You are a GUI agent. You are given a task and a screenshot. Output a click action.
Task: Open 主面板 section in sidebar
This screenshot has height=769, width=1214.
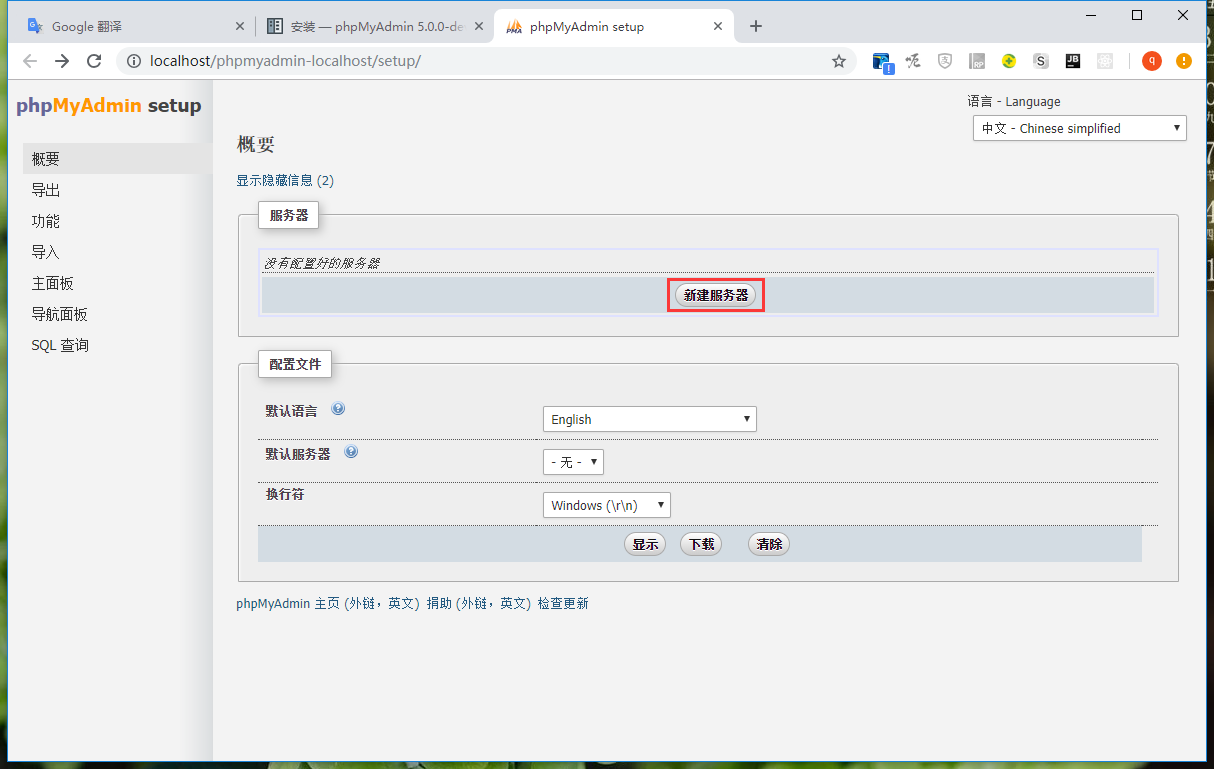(x=118, y=283)
